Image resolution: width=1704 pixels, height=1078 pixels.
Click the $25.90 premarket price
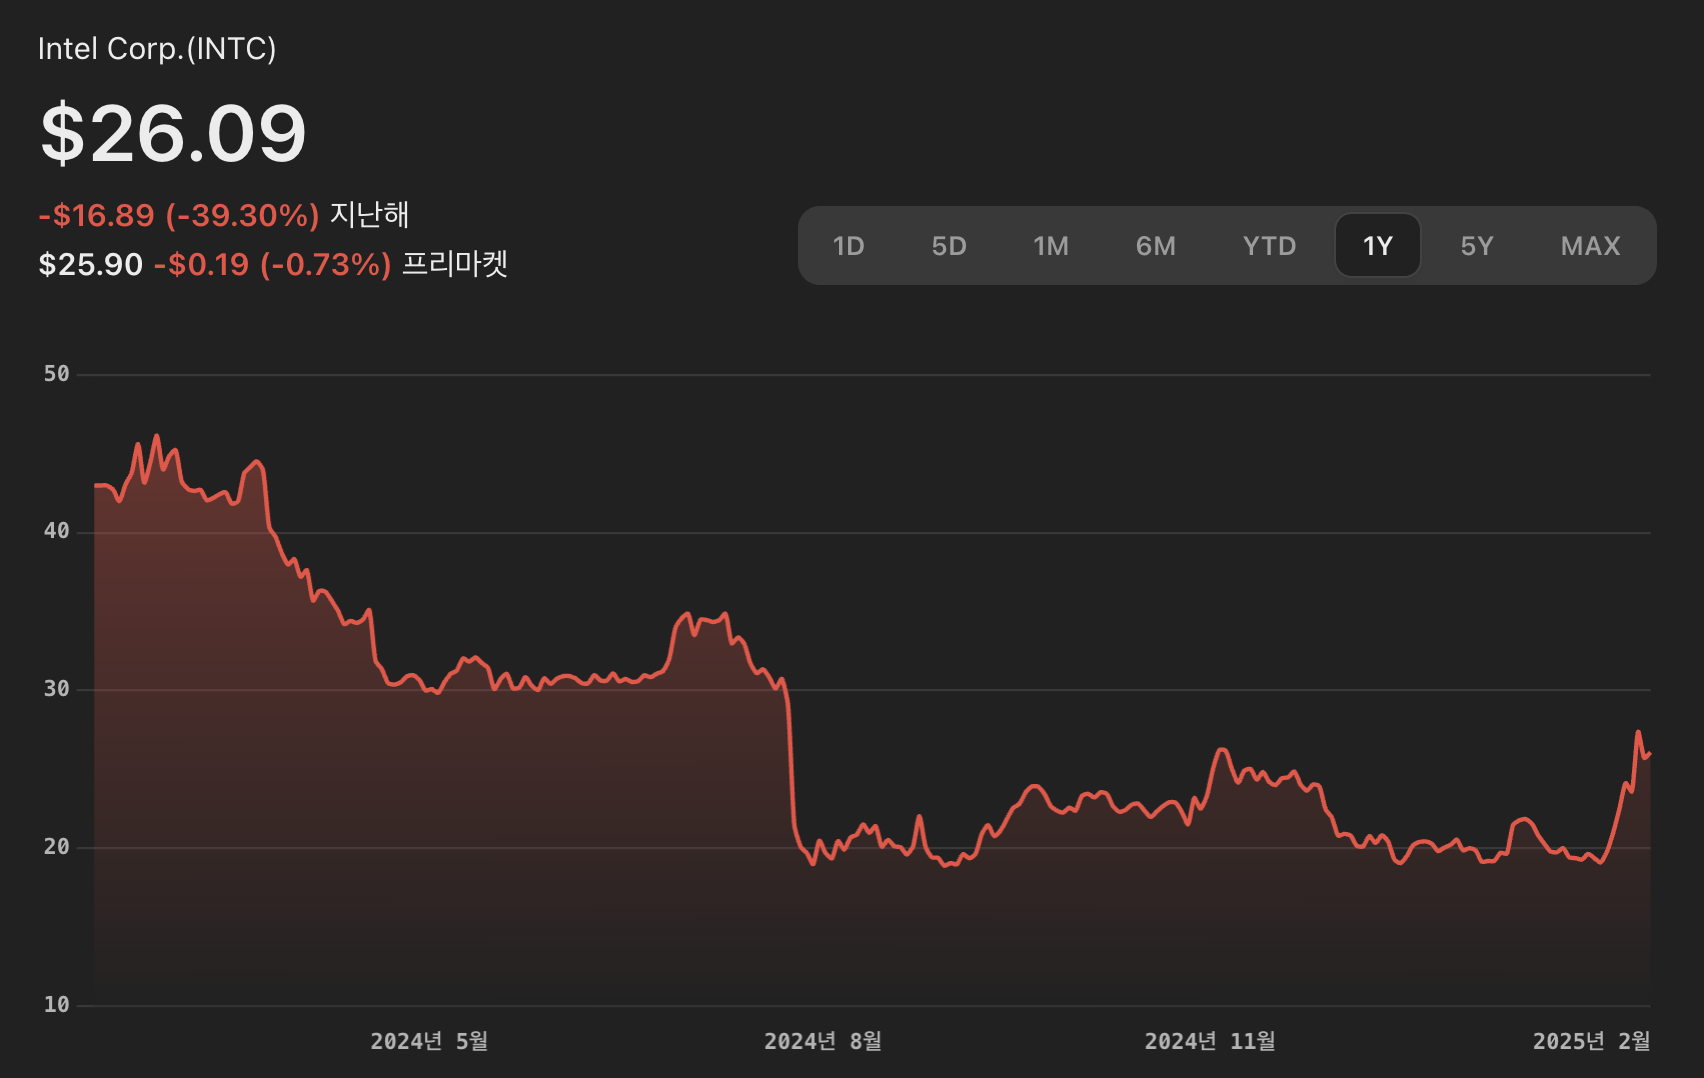[x=91, y=264]
